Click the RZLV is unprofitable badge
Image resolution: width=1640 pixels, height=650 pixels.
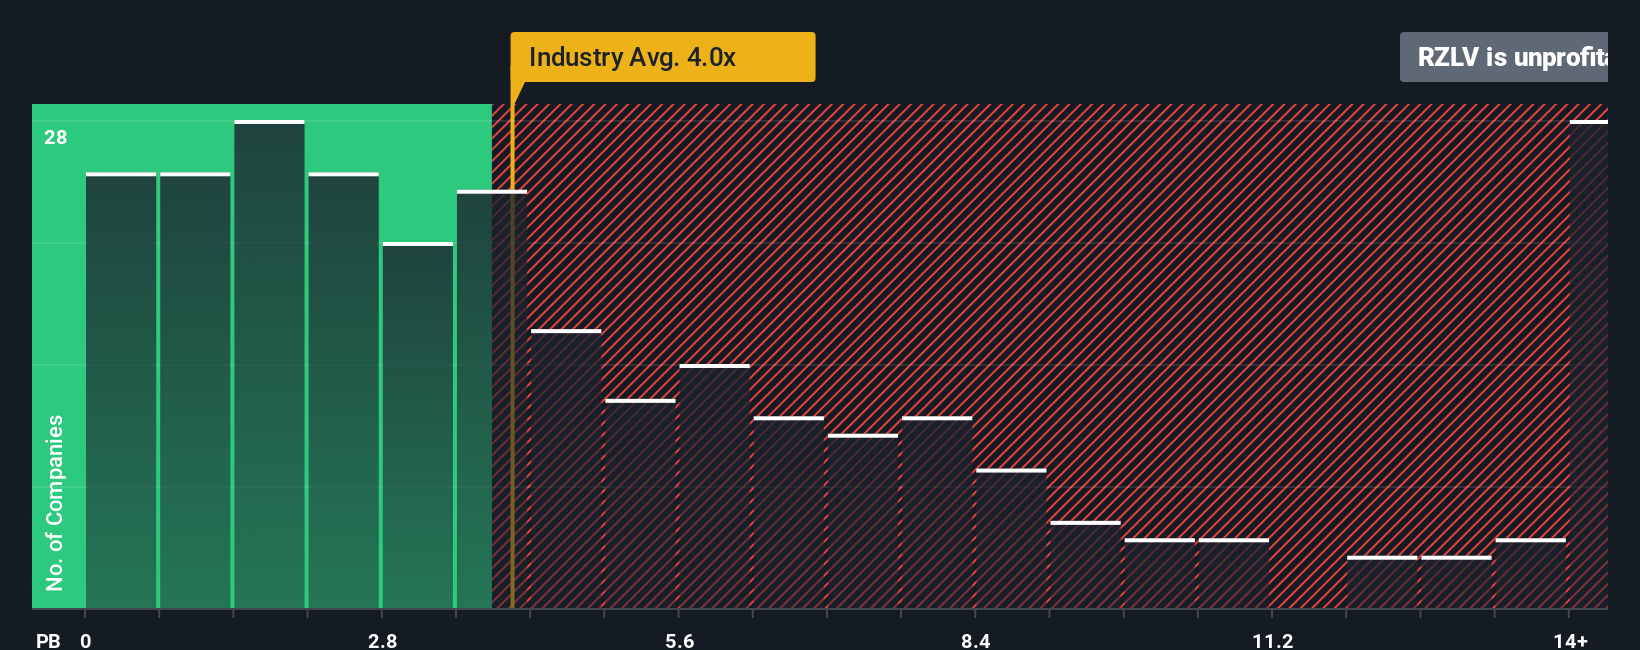point(1510,57)
